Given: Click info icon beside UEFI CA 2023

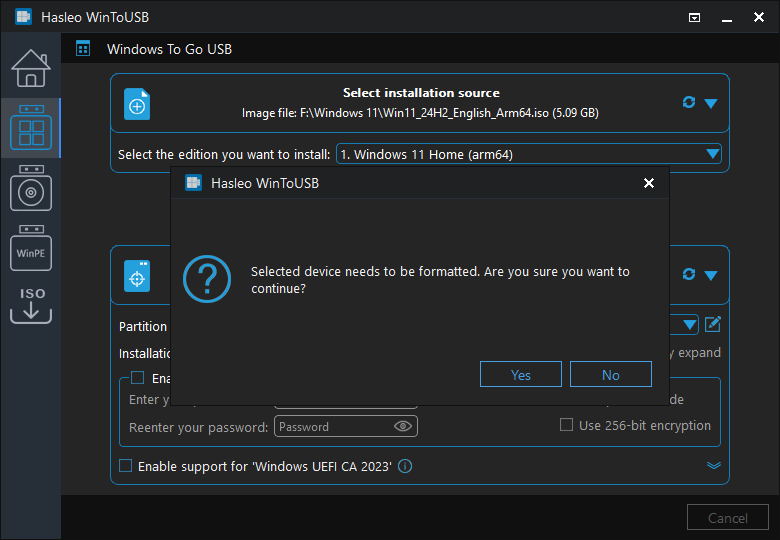Looking at the screenshot, I should (x=405, y=466).
